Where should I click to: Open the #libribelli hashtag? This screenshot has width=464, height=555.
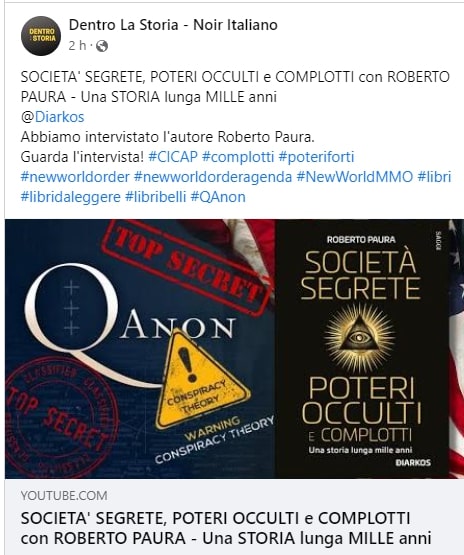tap(156, 197)
